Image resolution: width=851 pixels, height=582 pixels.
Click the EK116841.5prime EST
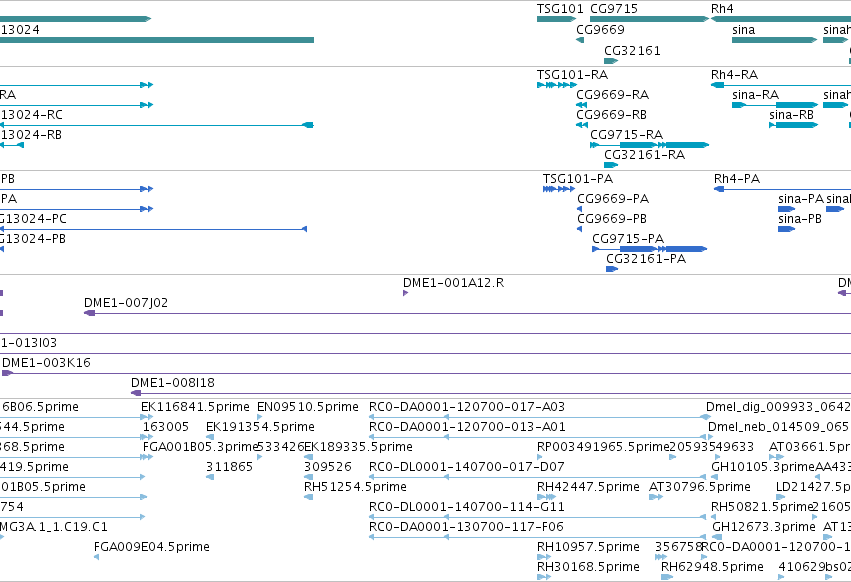[147, 417]
